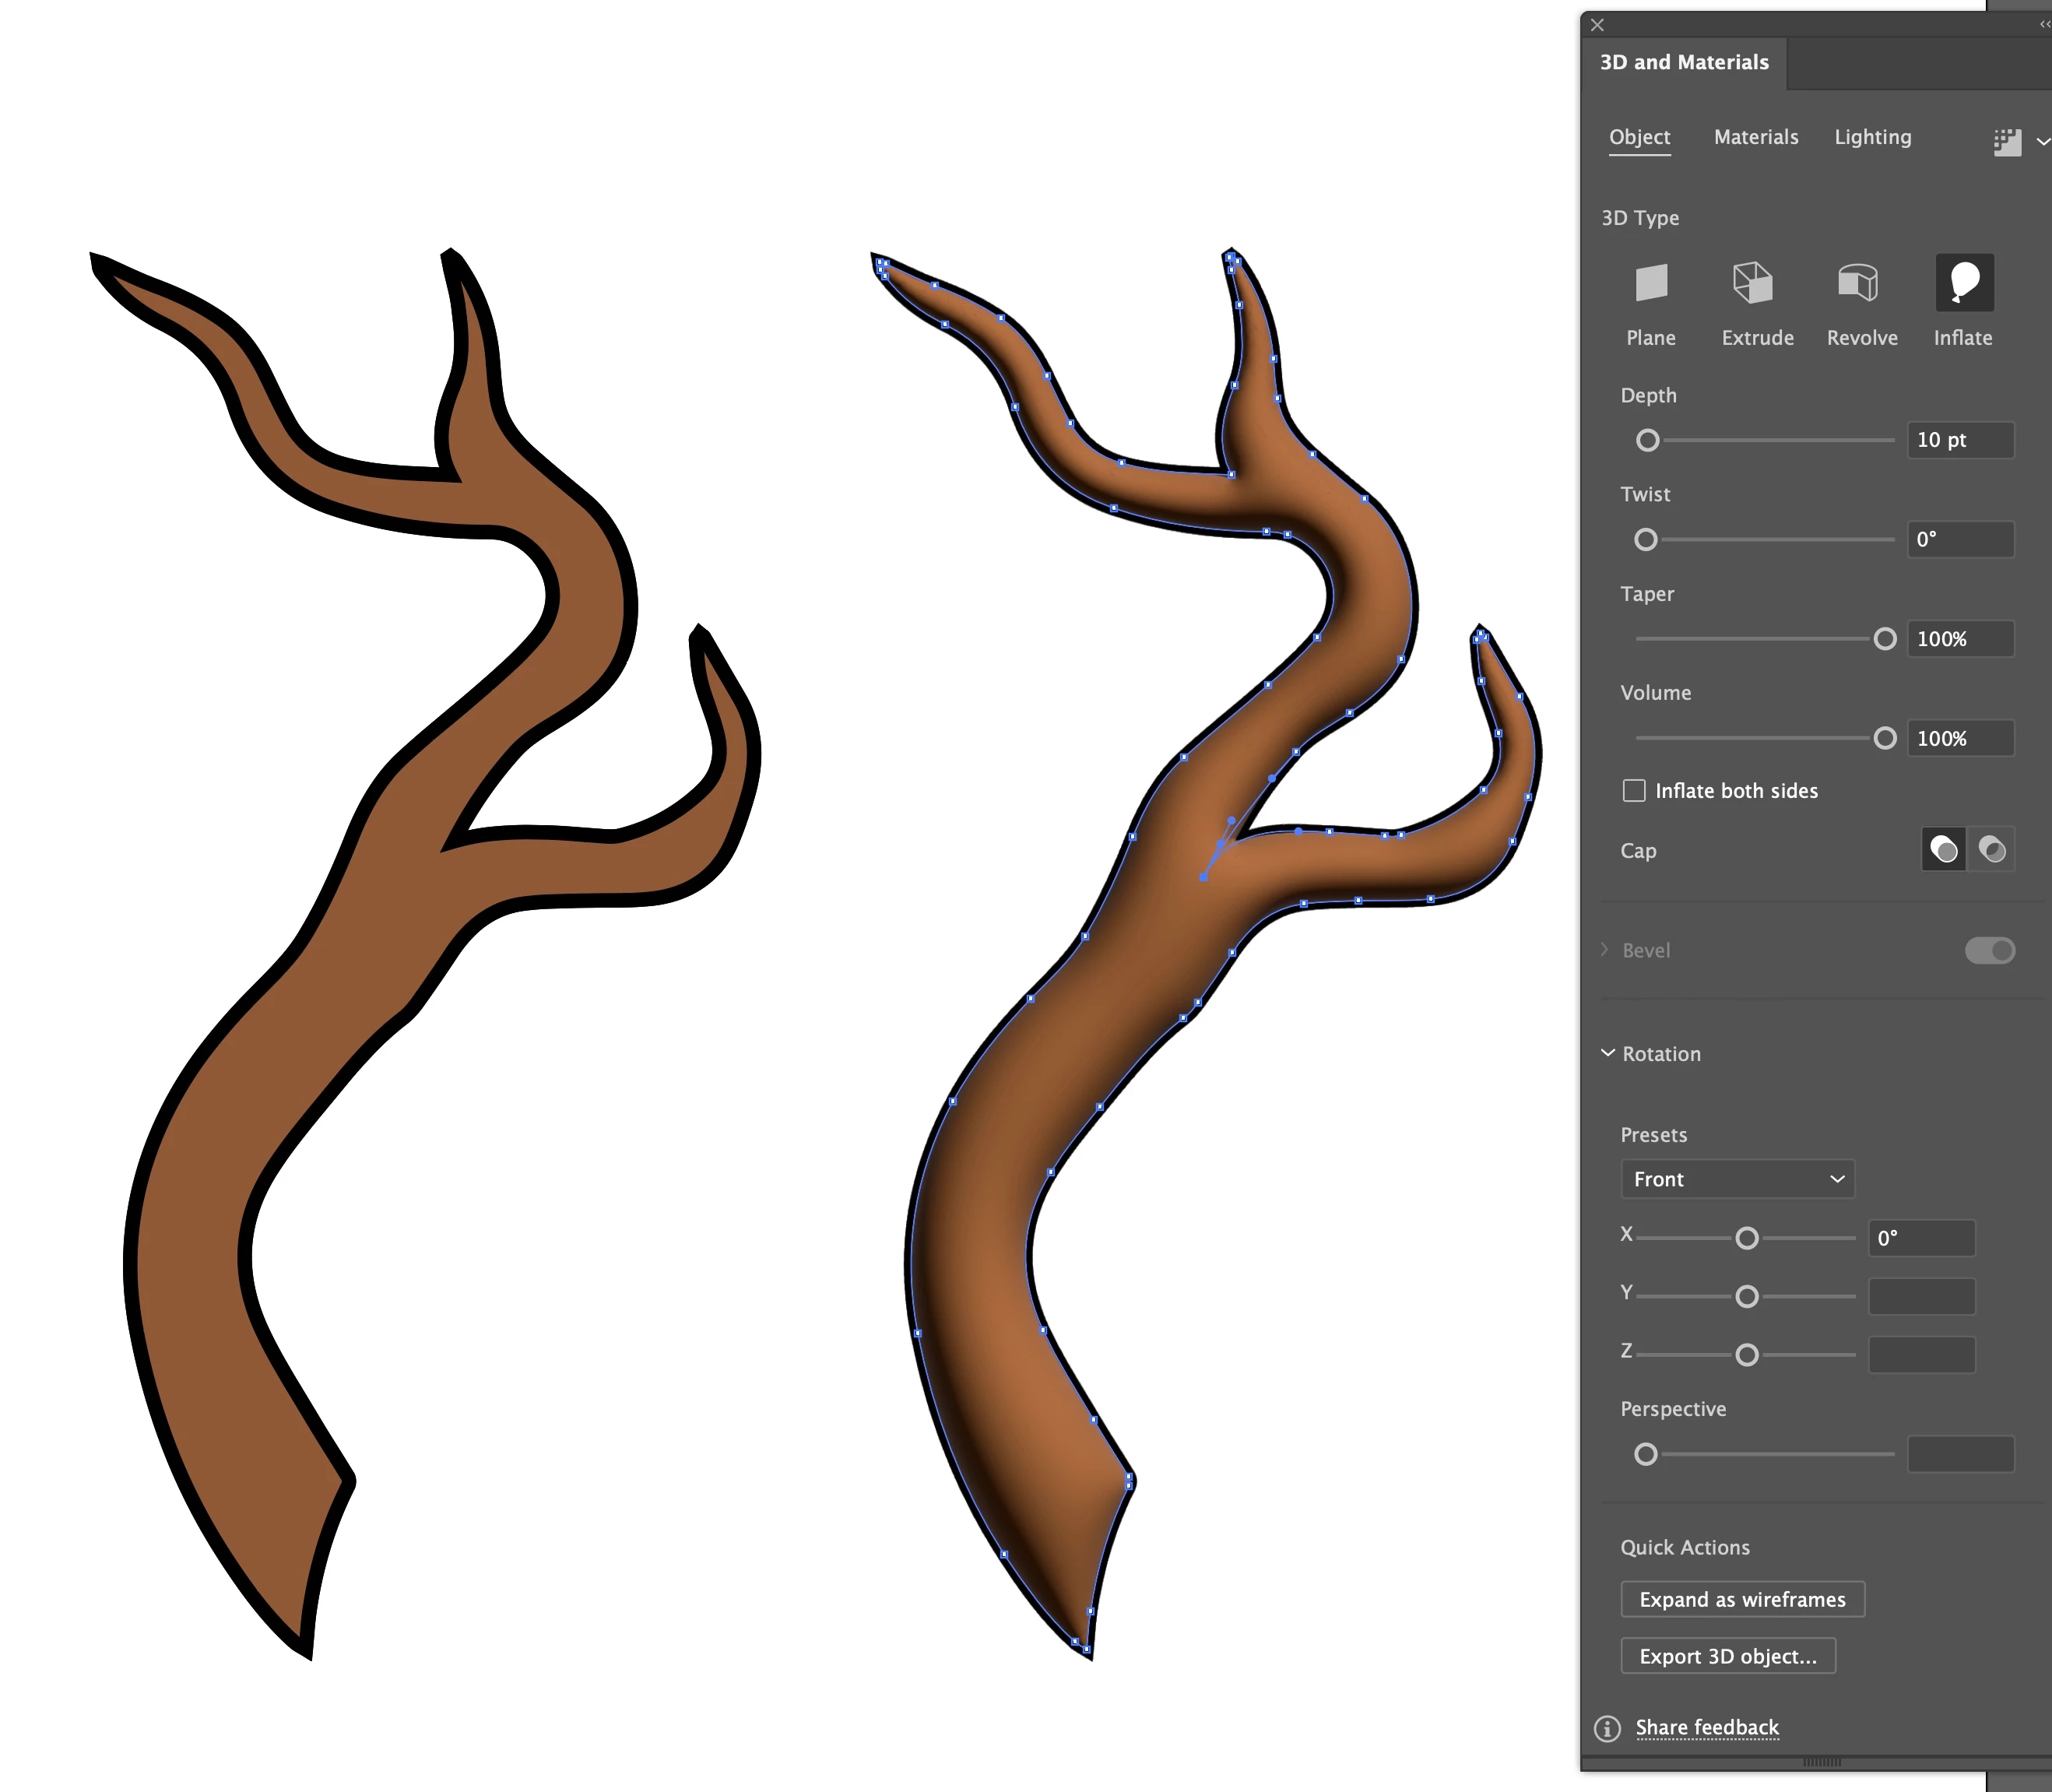Switch to the Materials tab
Image resolution: width=2052 pixels, height=1792 pixels.
(x=1755, y=137)
